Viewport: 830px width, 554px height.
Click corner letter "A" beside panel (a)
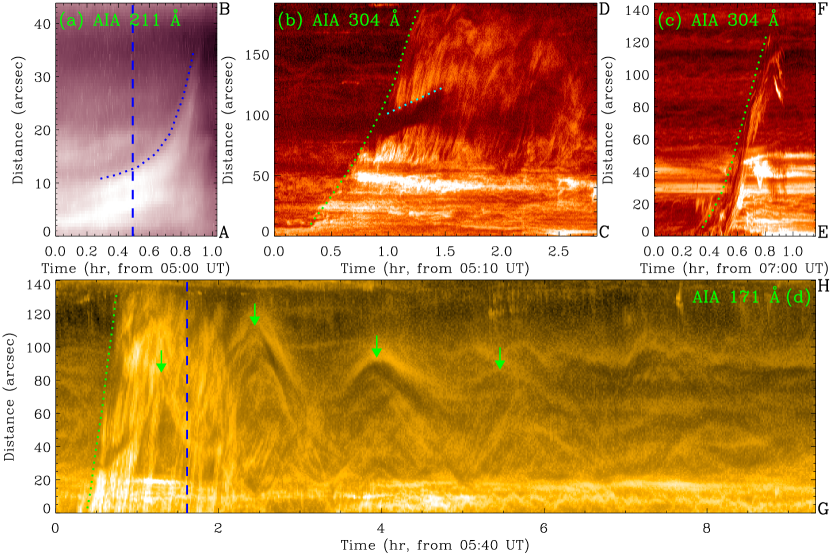click(224, 232)
